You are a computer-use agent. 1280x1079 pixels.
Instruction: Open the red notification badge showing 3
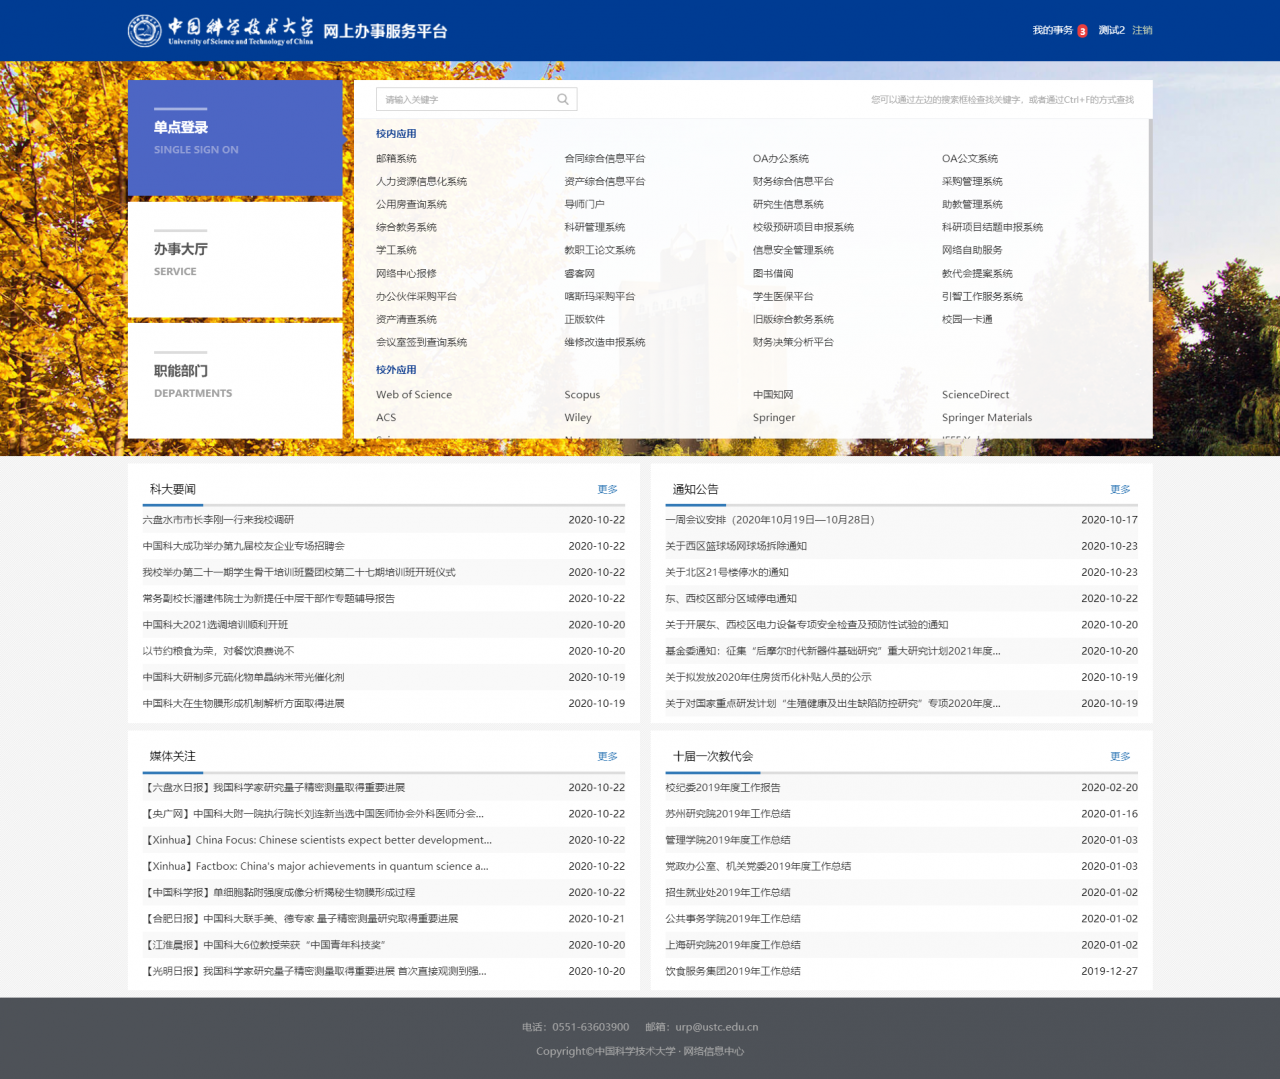coord(1082,31)
